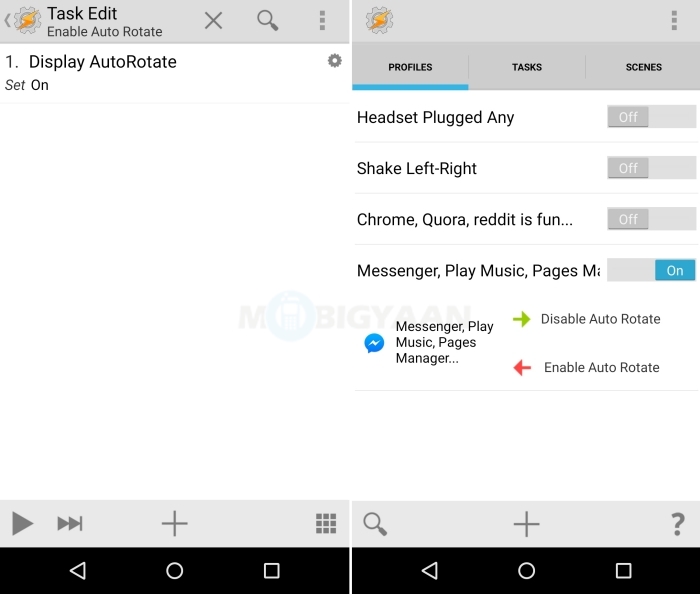Tap Android home button on right screen
Image resolution: width=700 pixels, height=594 pixels.
526,570
